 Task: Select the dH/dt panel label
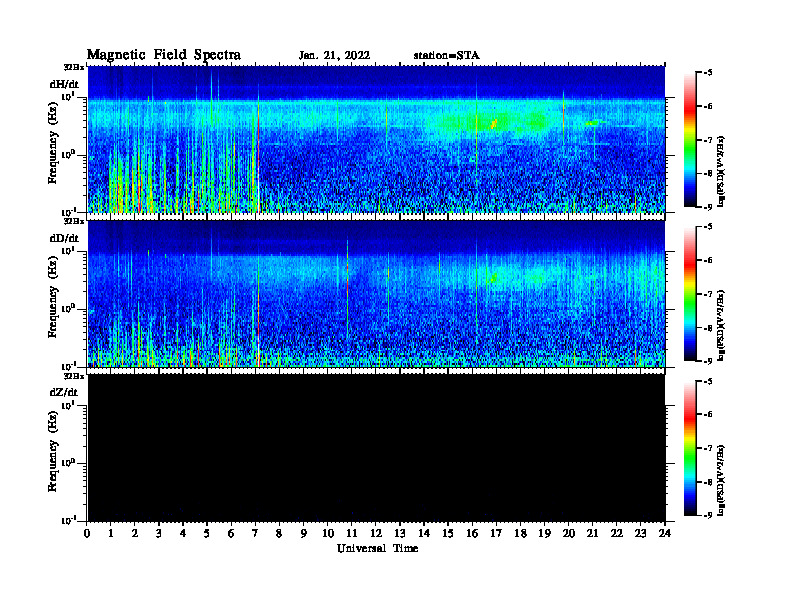(64, 84)
